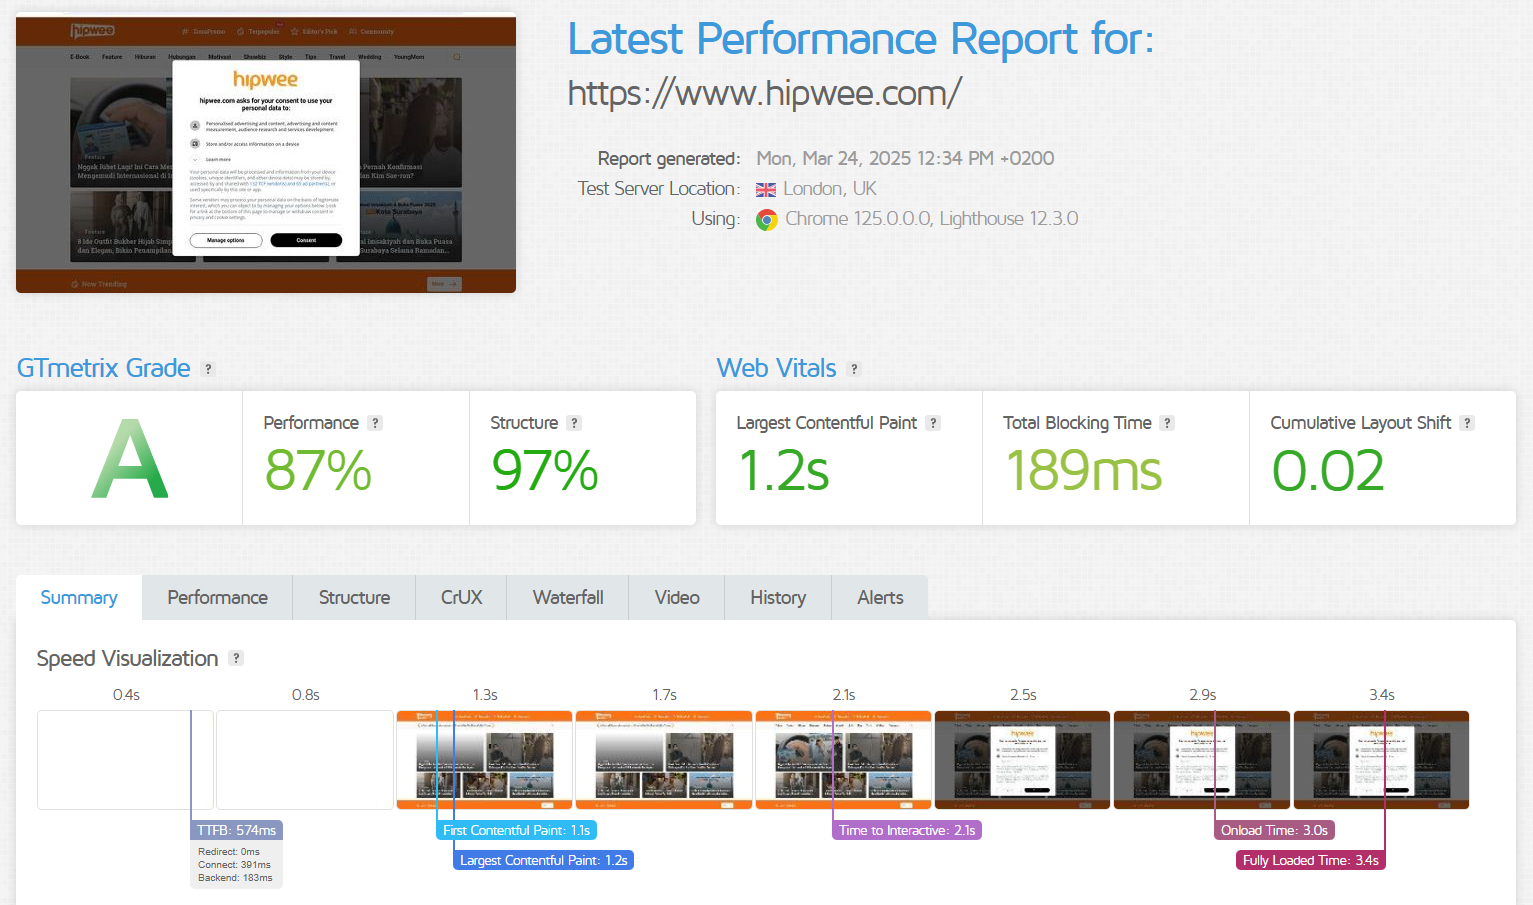
Task: Open Speed Visualization help icon
Action: (x=236, y=658)
